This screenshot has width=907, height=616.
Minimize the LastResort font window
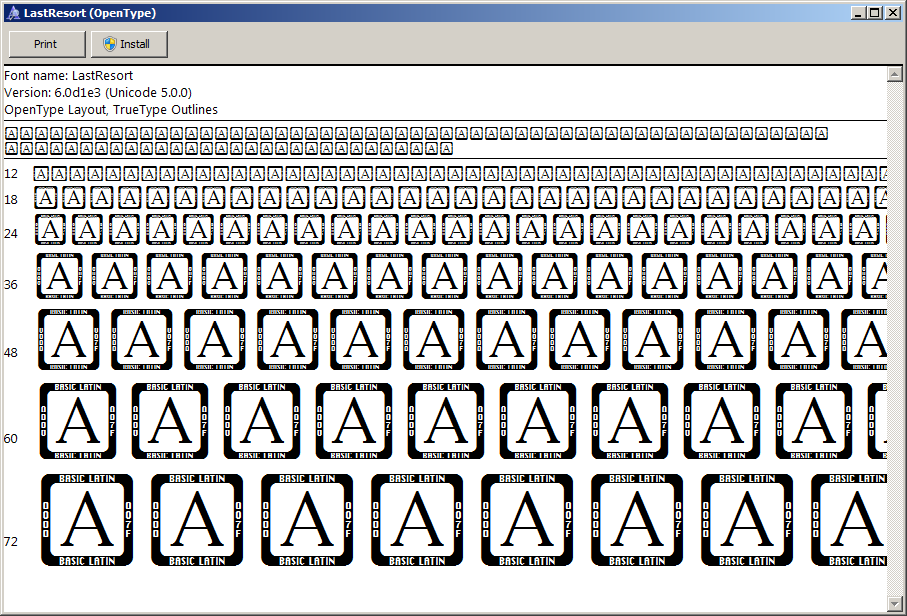click(859, 13)
